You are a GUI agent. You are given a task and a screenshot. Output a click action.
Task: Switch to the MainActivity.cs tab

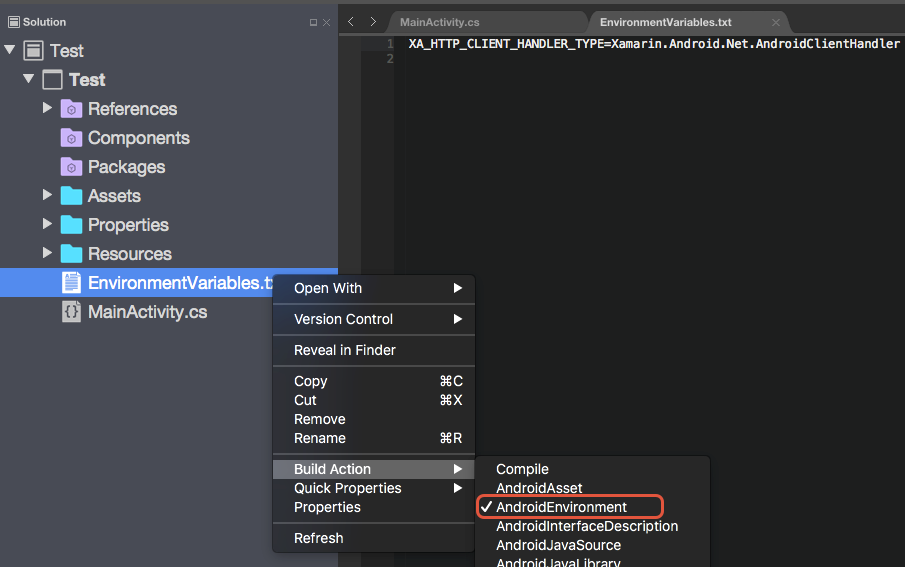[439, 23]
